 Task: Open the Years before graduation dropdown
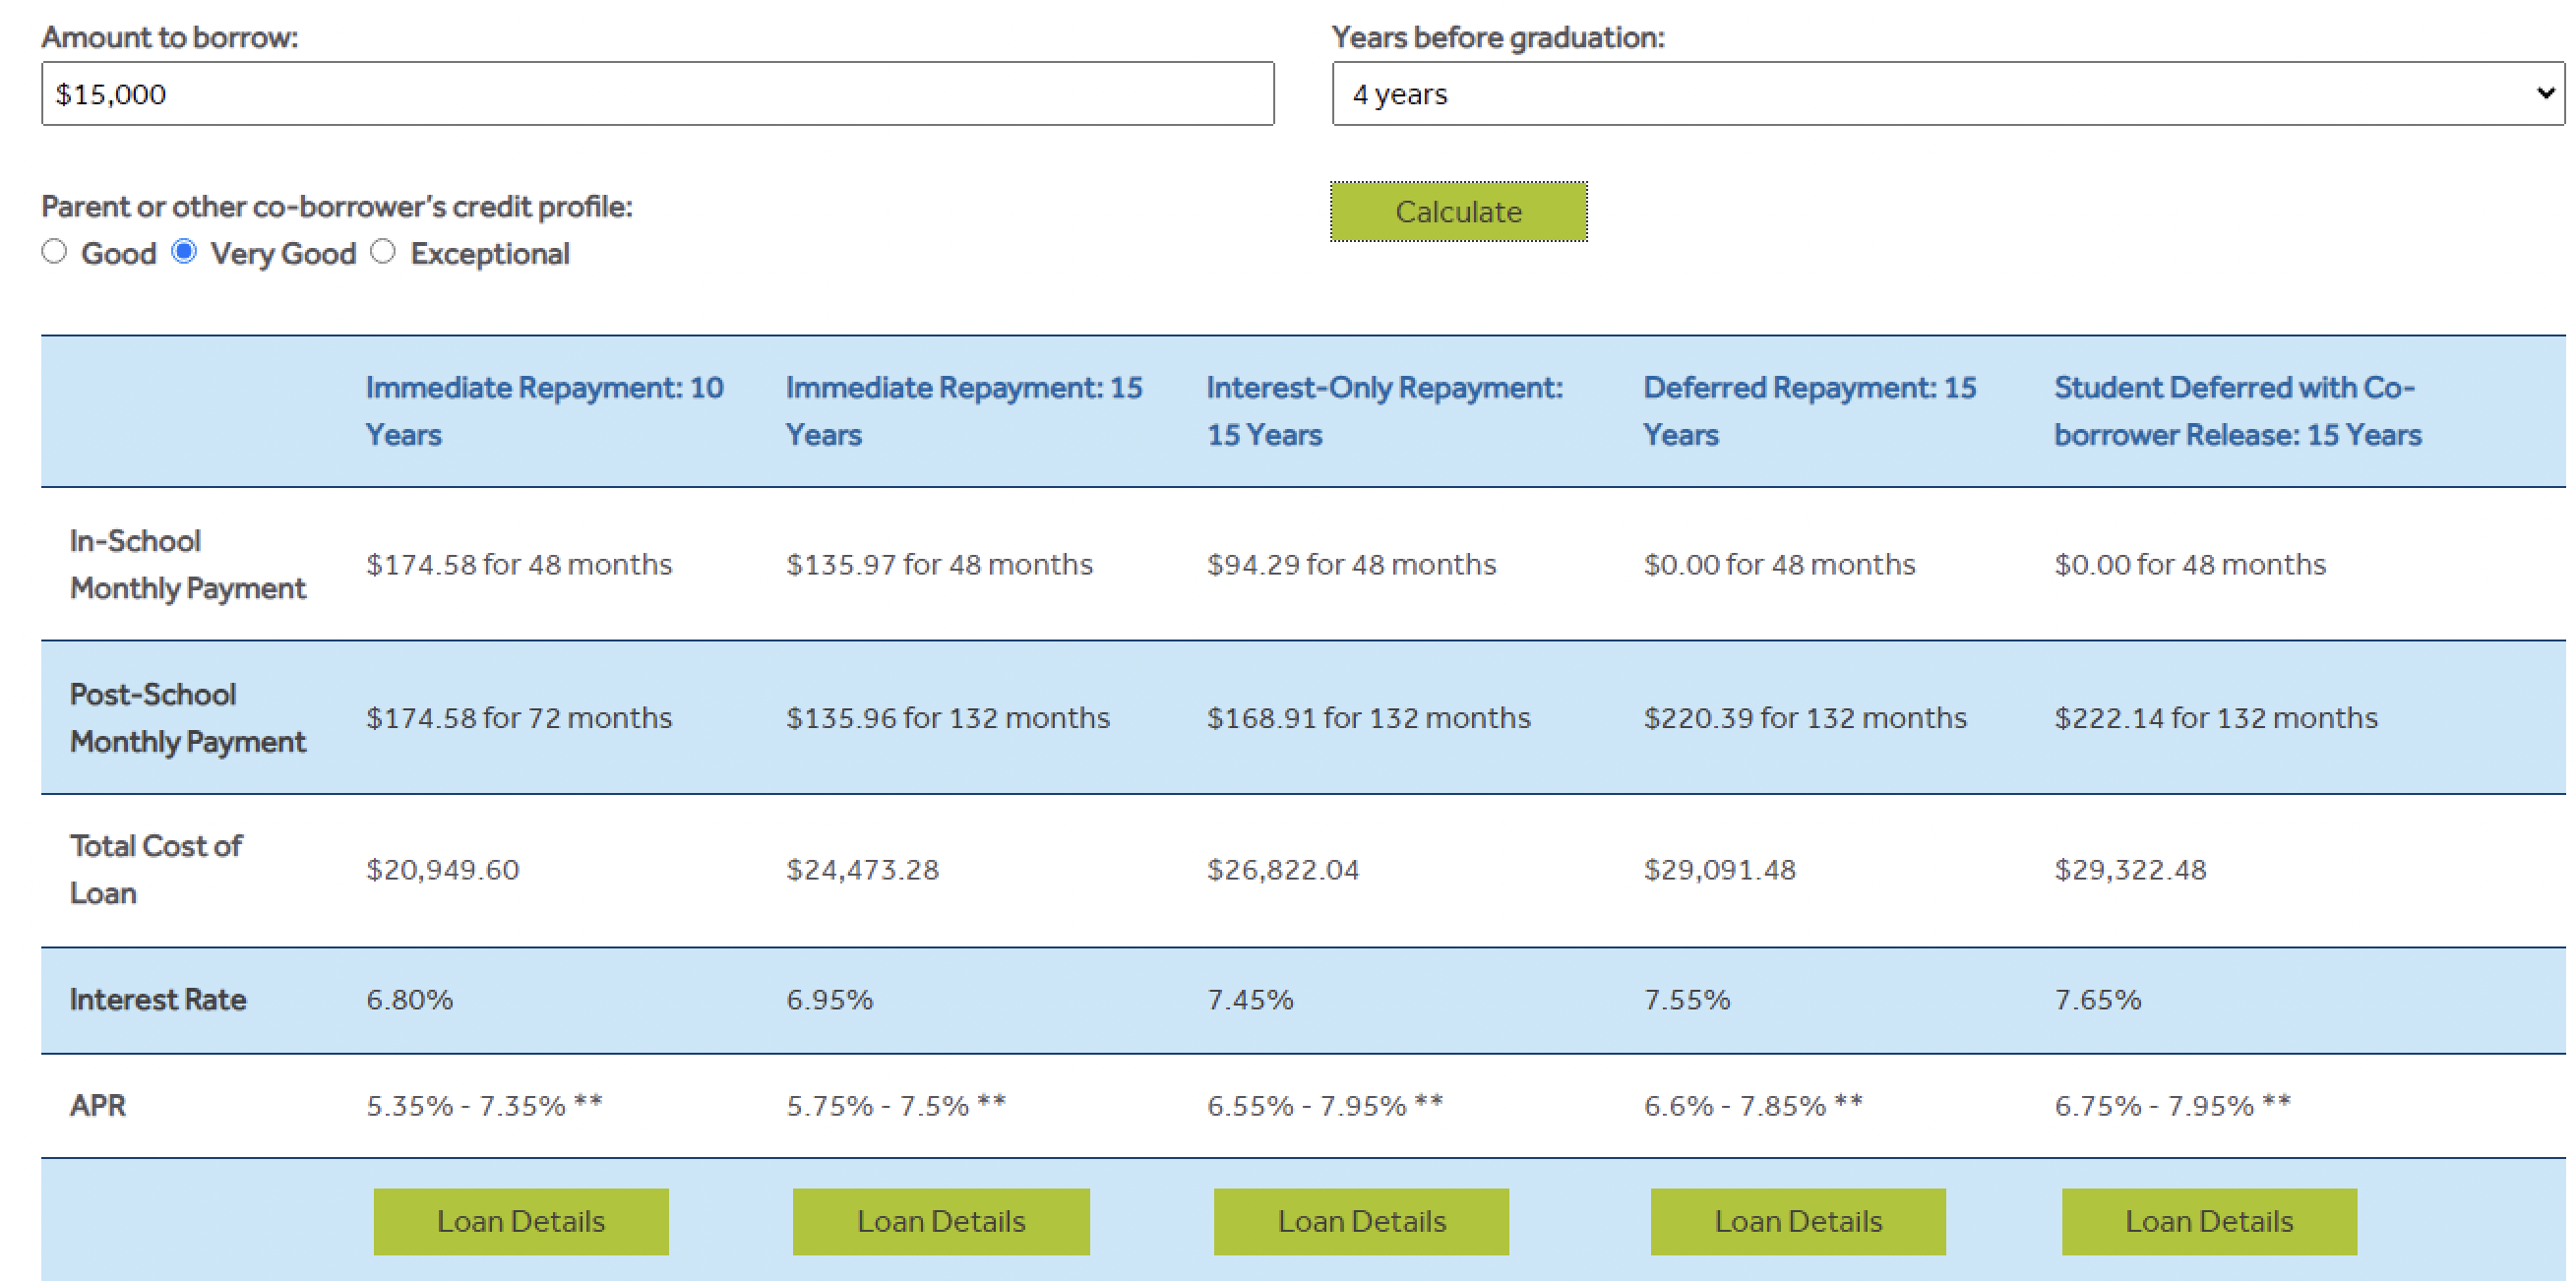(1947, 94)
